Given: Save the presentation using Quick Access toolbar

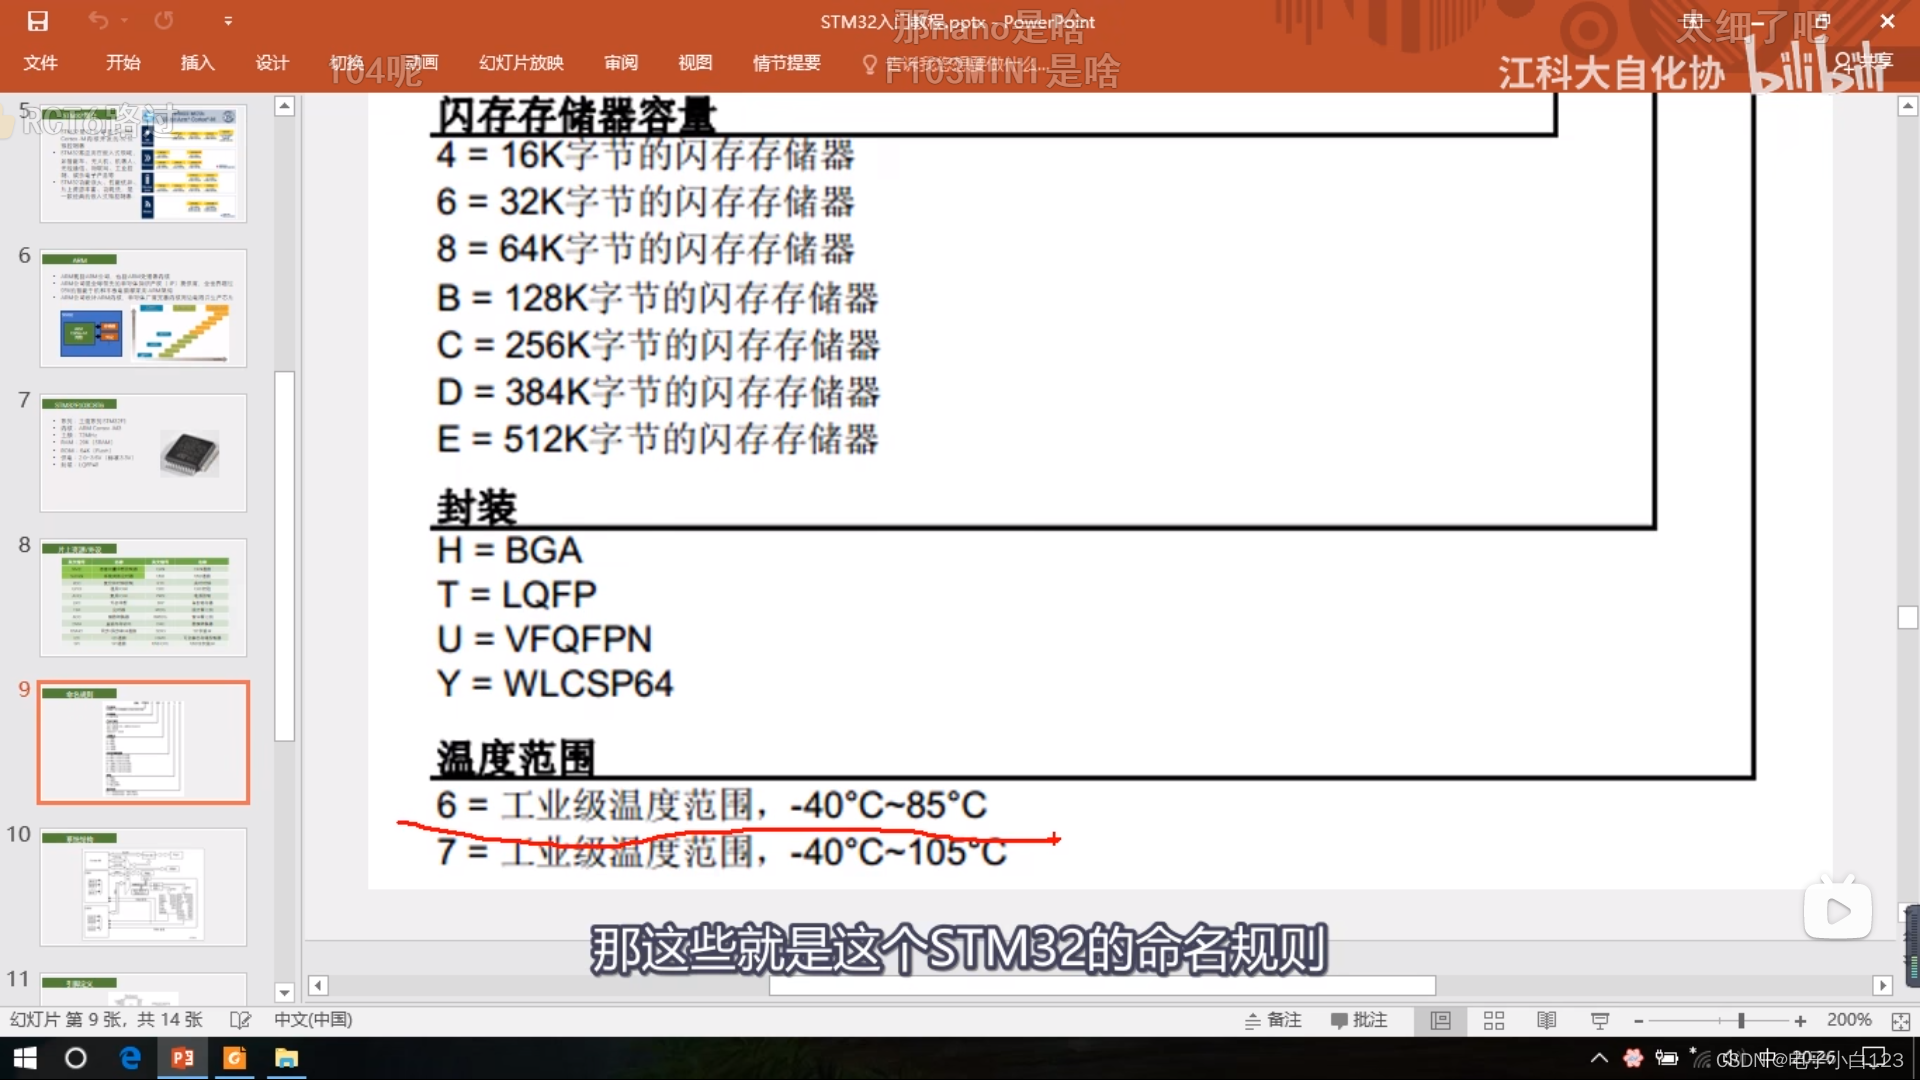Looking at the screenshot, I should (39, 20).
